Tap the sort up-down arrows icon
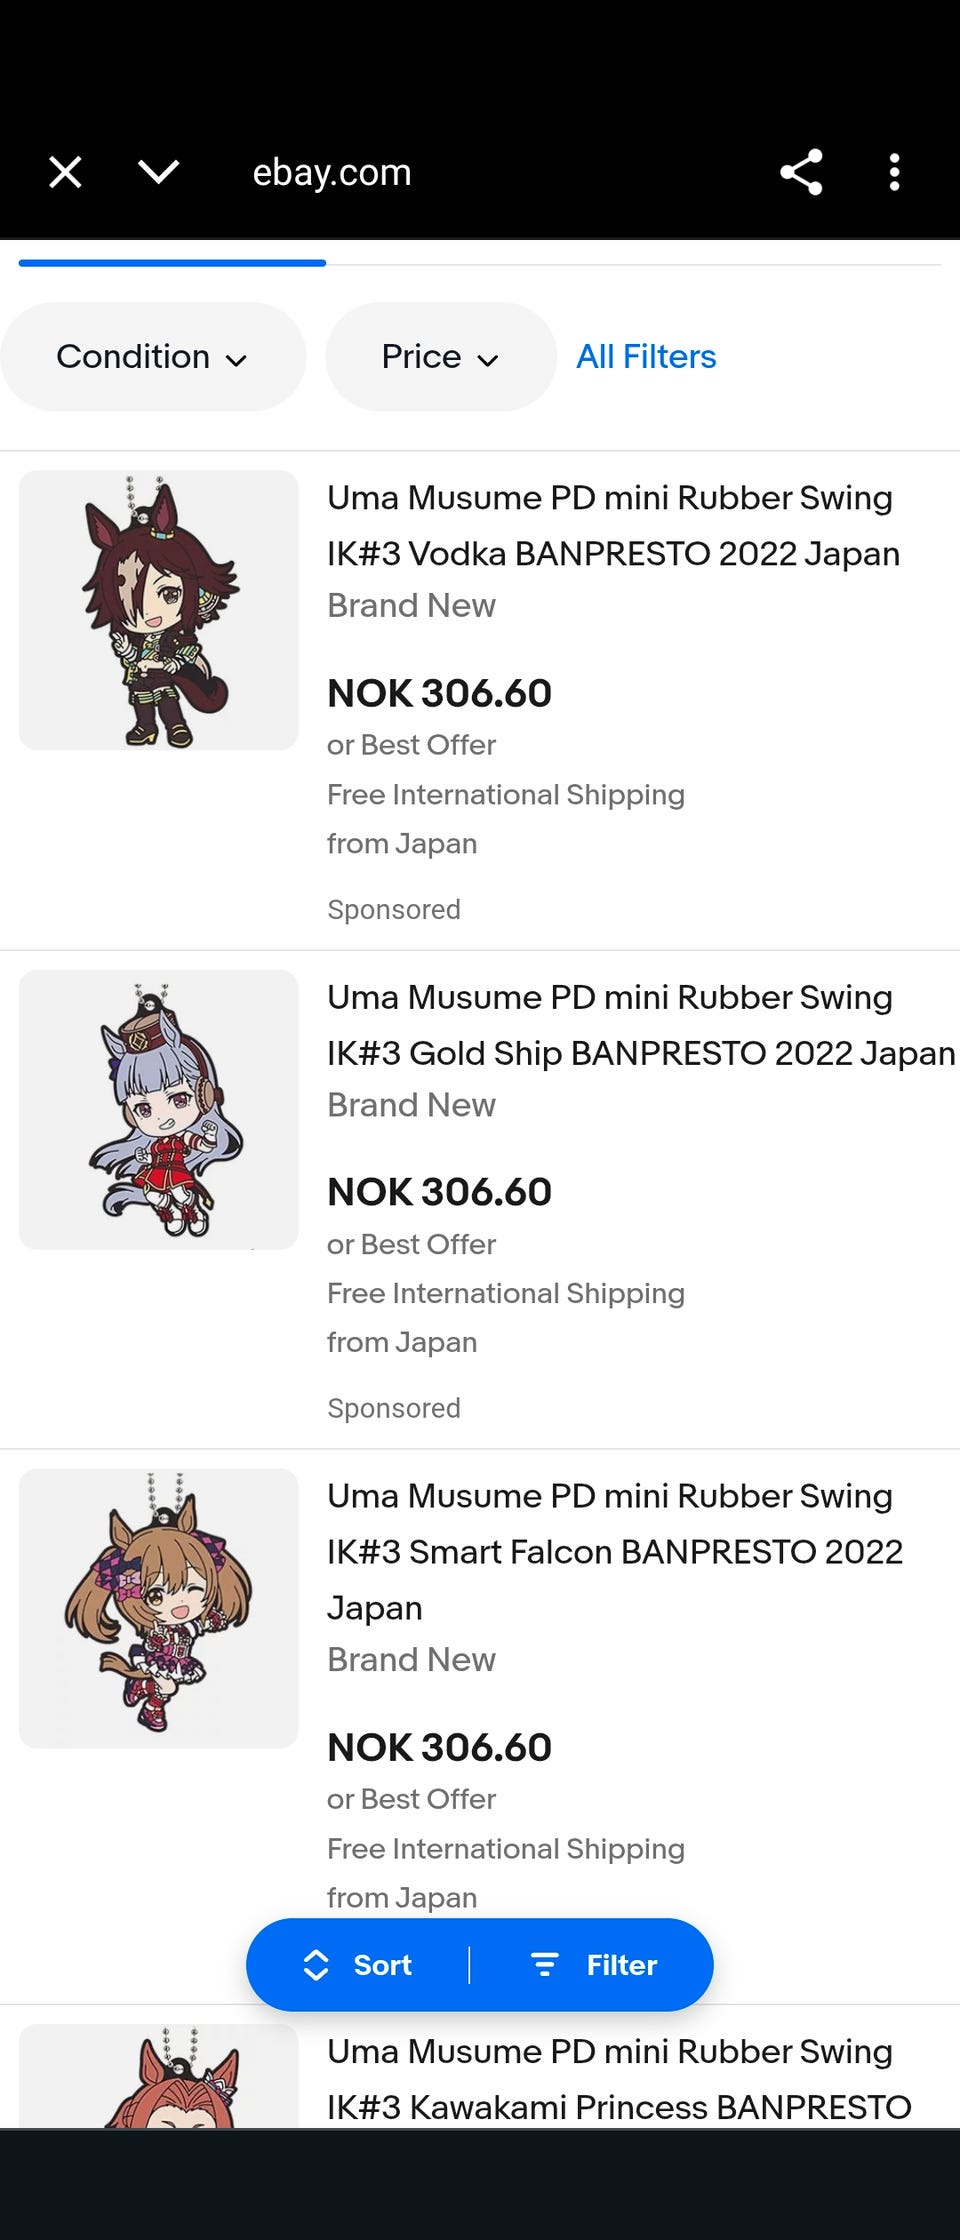 [316, 1965]
